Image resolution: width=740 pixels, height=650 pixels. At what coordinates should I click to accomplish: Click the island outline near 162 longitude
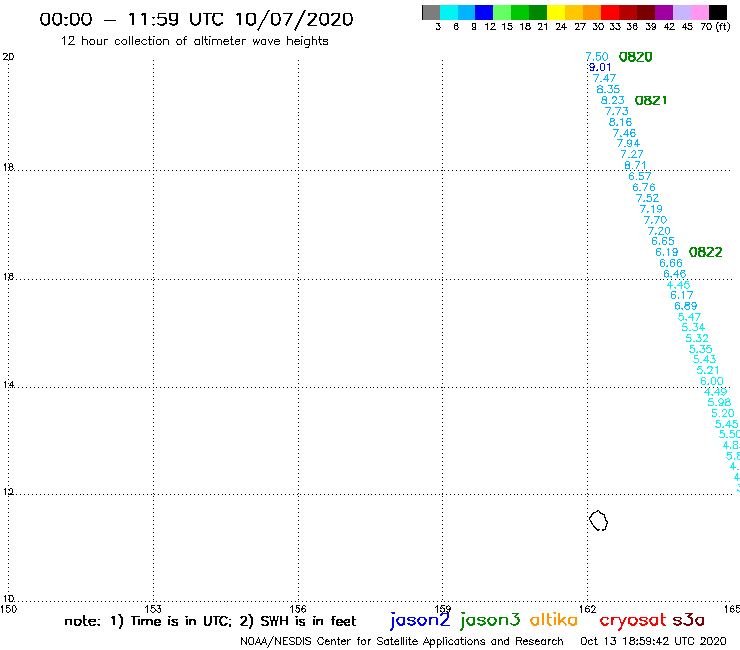[598, 520]
